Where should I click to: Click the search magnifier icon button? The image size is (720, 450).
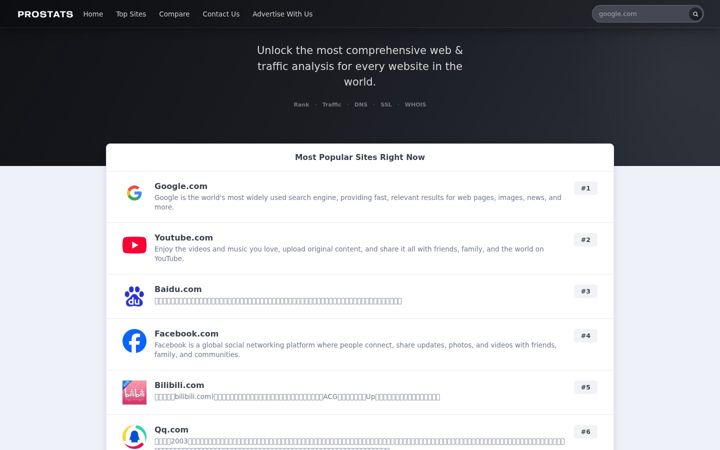695,14
